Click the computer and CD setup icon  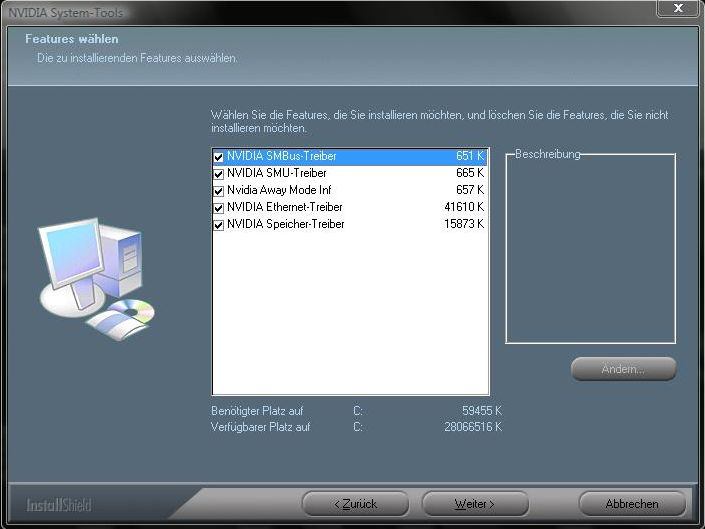(x=96, y=279)
